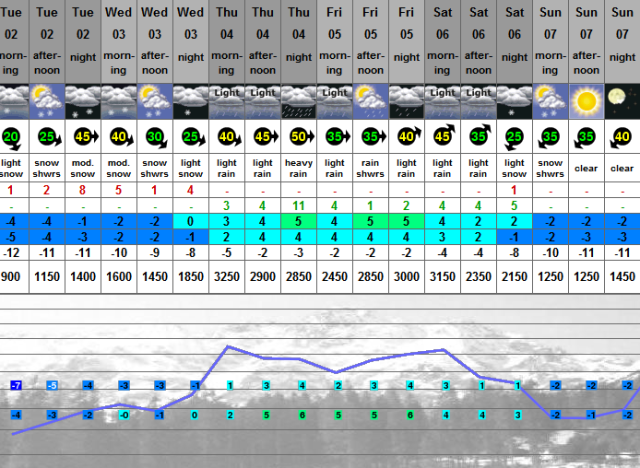Select the wind chill value -5 for Thu morning
This screenshot has width=640, height=468.
227,253
